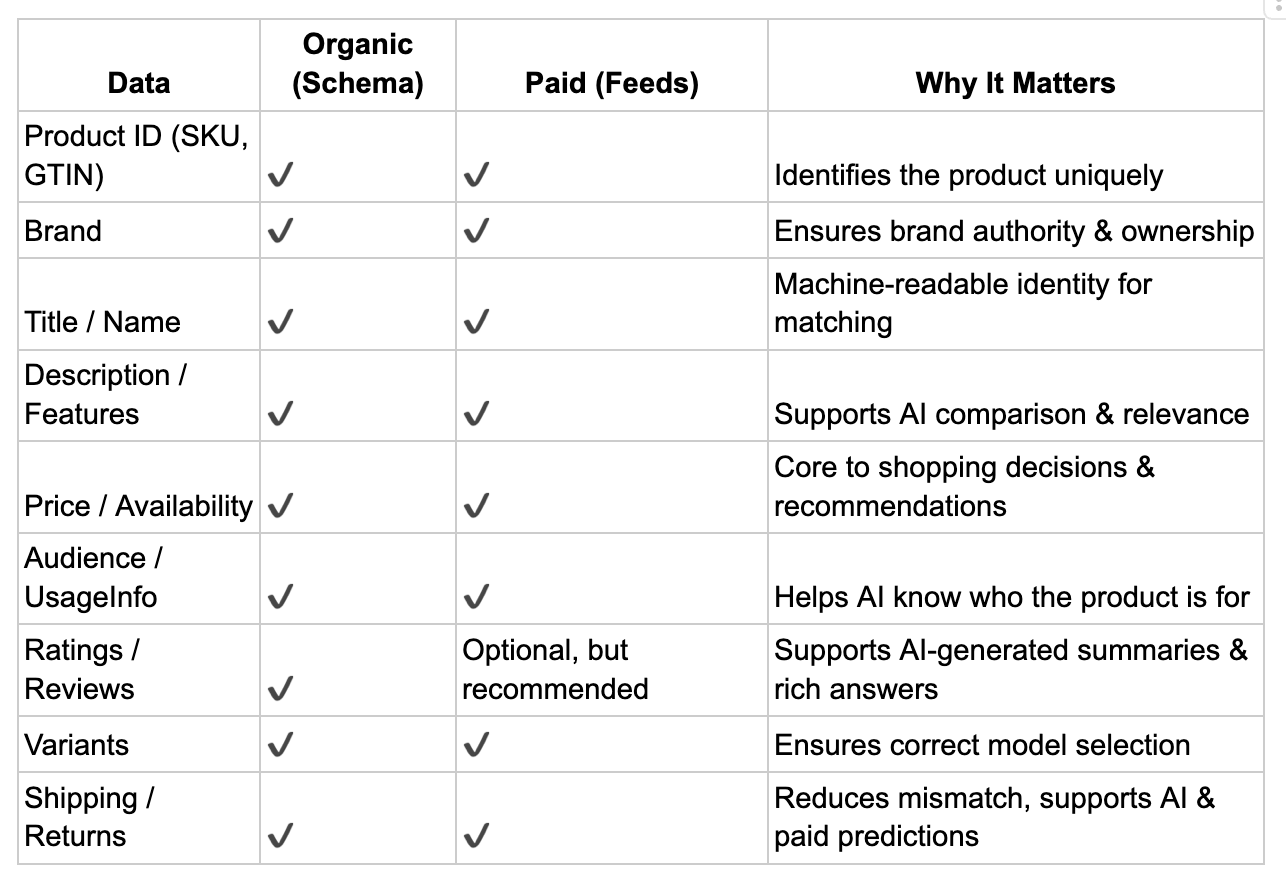
Task: Click the 'Optional, but recommended' cell
Action: [x=612, y=670]
